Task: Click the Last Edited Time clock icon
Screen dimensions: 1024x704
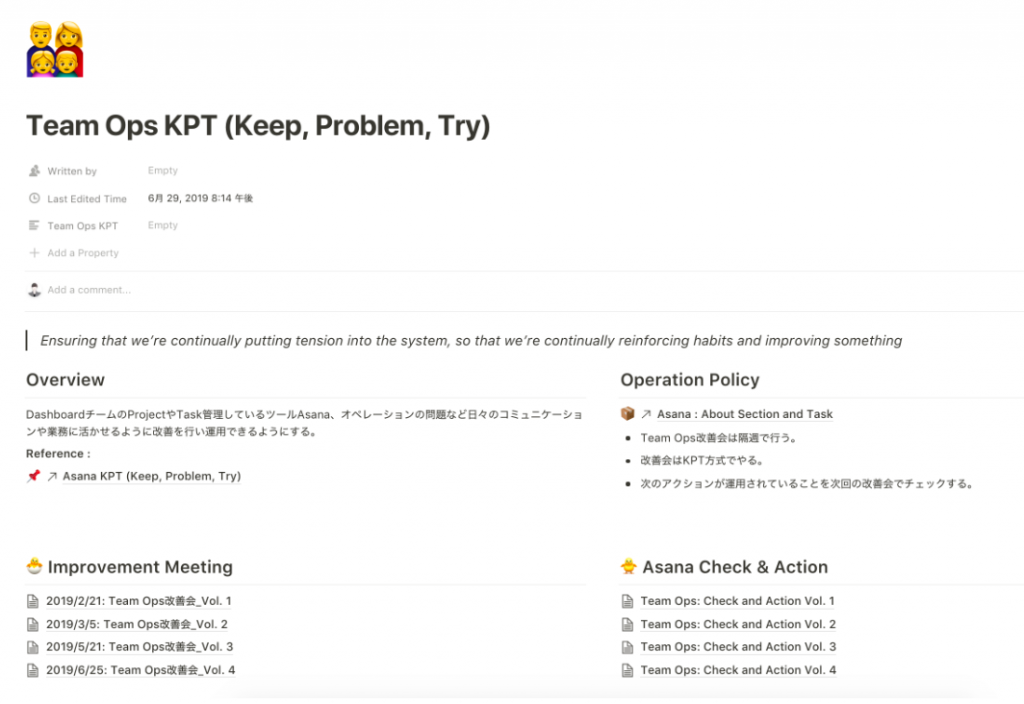Action: pos(35,199)
